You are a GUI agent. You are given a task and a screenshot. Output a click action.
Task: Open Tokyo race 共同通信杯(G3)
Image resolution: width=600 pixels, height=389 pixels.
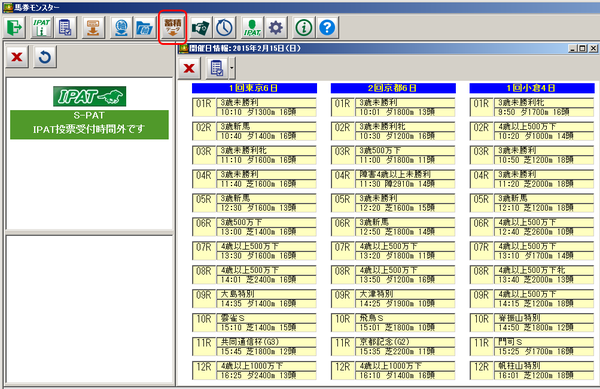(266, 342)
